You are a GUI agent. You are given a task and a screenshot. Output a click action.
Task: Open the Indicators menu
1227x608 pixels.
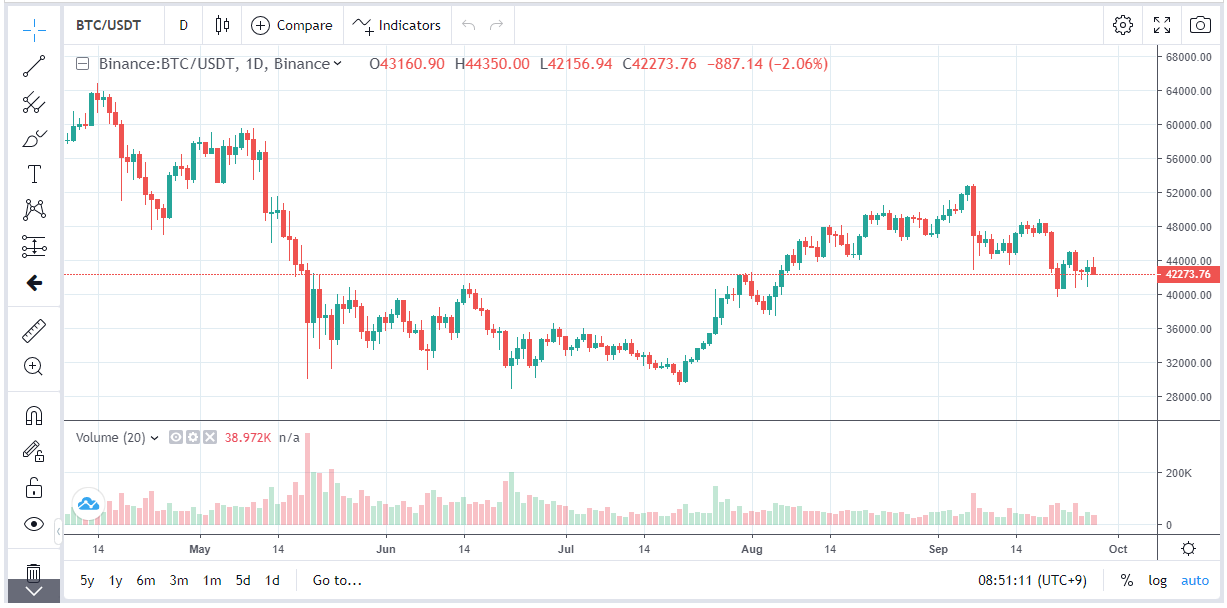click(x=397, y=25)
